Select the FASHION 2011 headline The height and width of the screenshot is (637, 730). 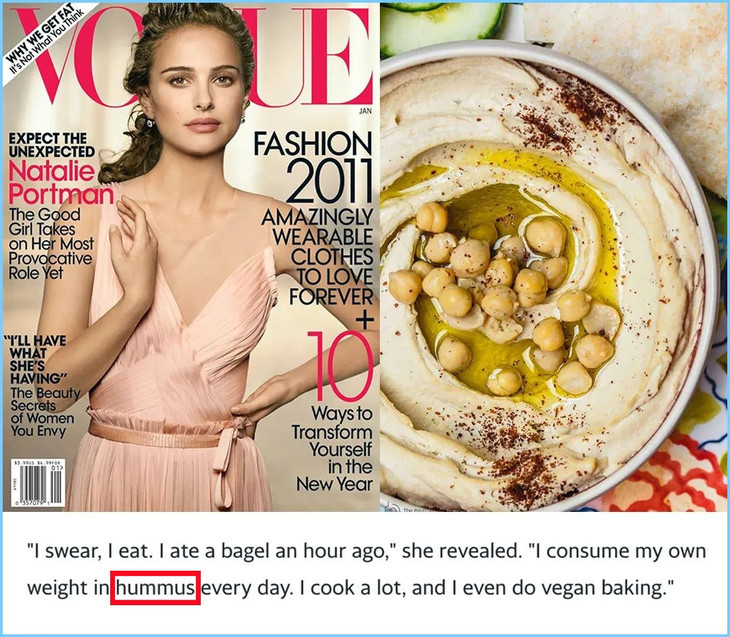(313, 166)
